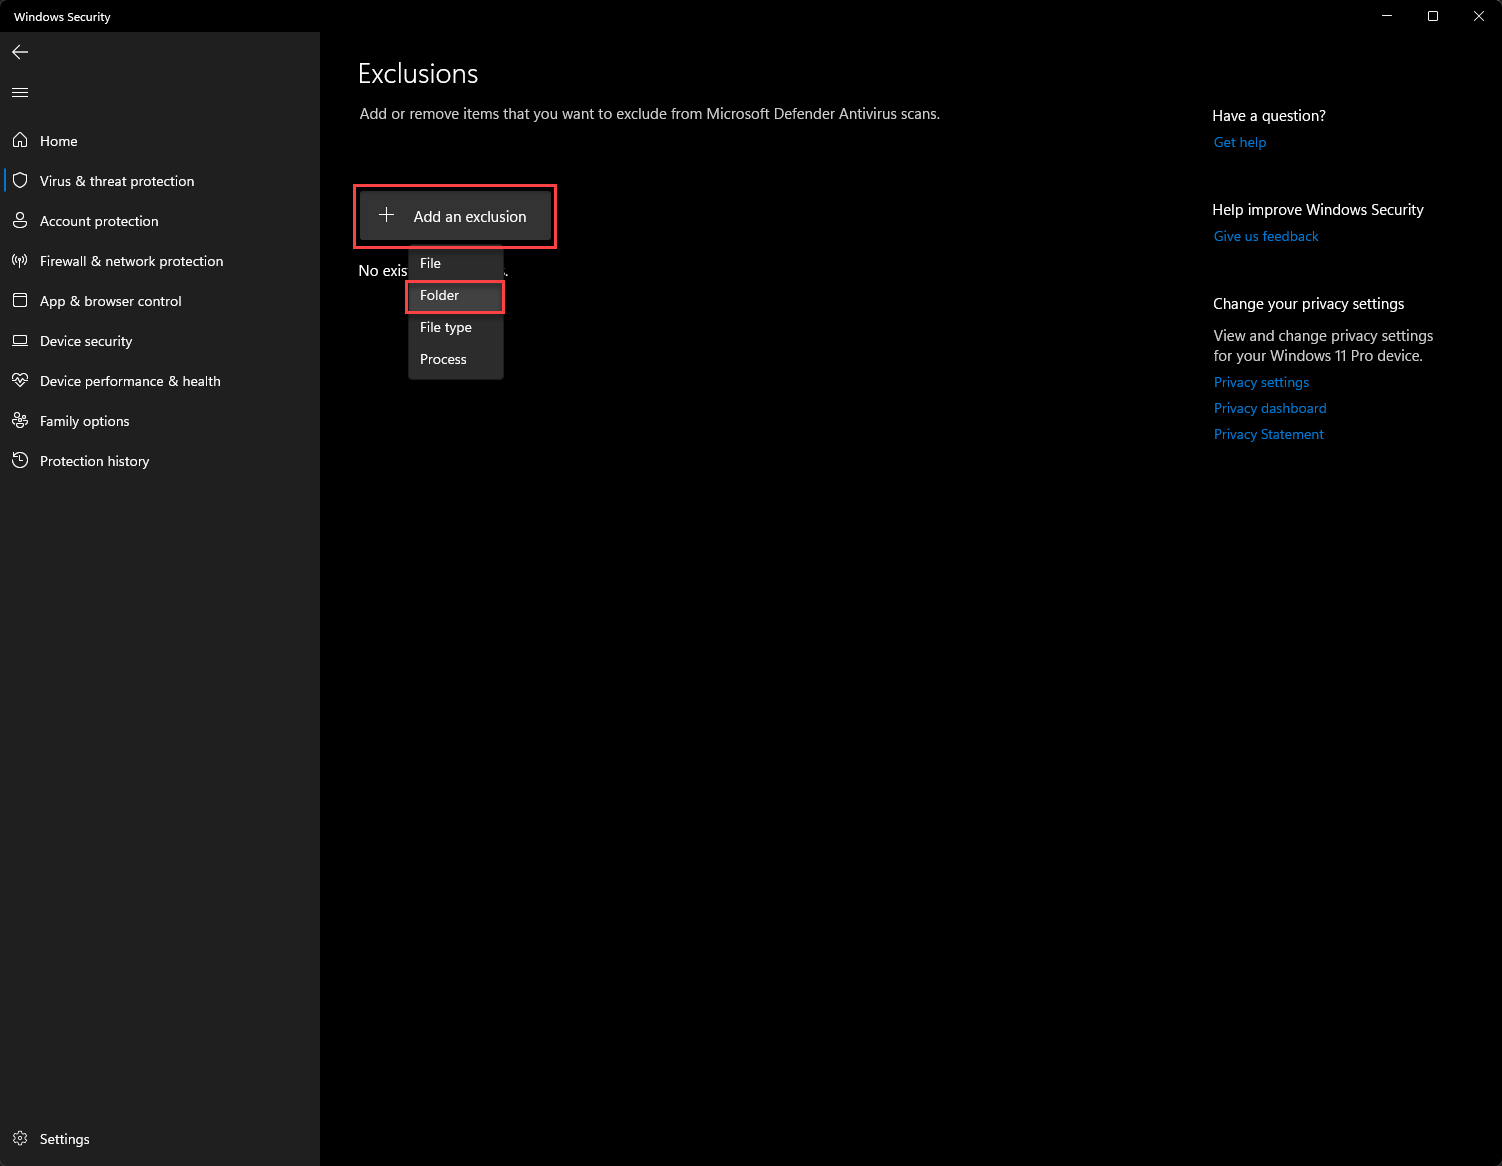Open Privacy settings link
The image size is (1502, 1166).
(x=1261, y=382)
